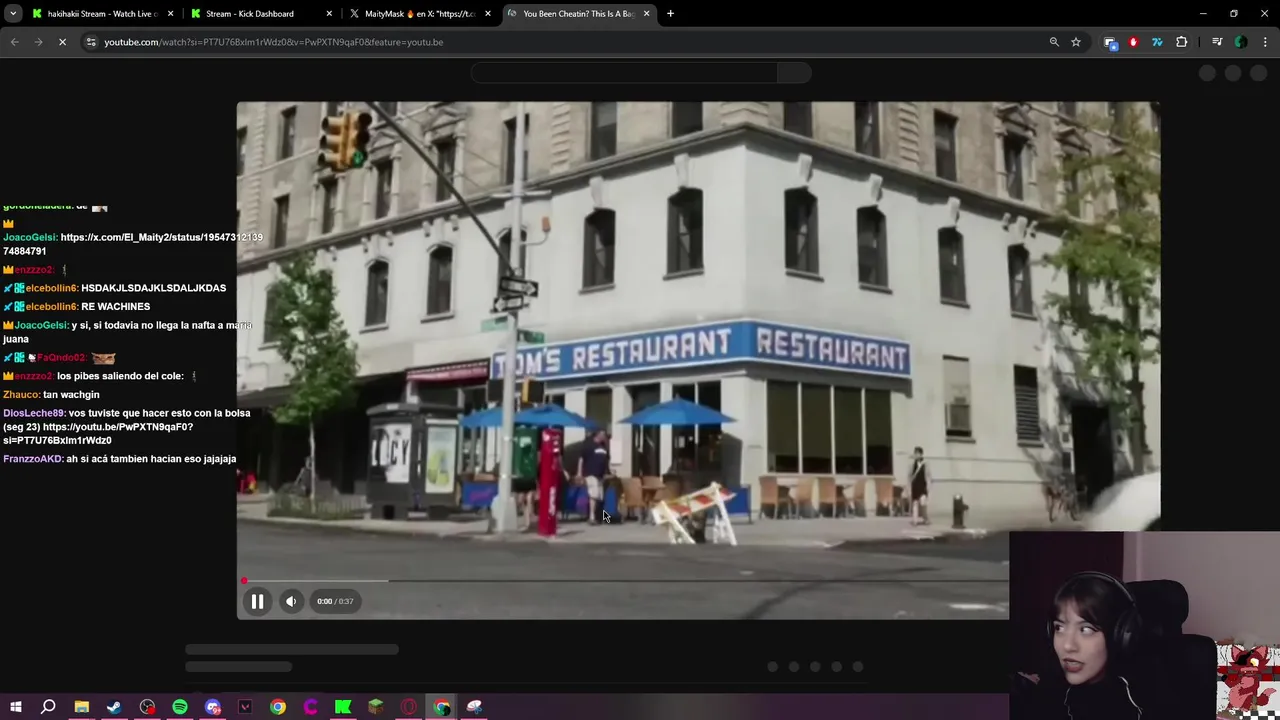This screenshot has height=720, width=1280.
Task: View site information icon in address bar
Action: [91, 42]
